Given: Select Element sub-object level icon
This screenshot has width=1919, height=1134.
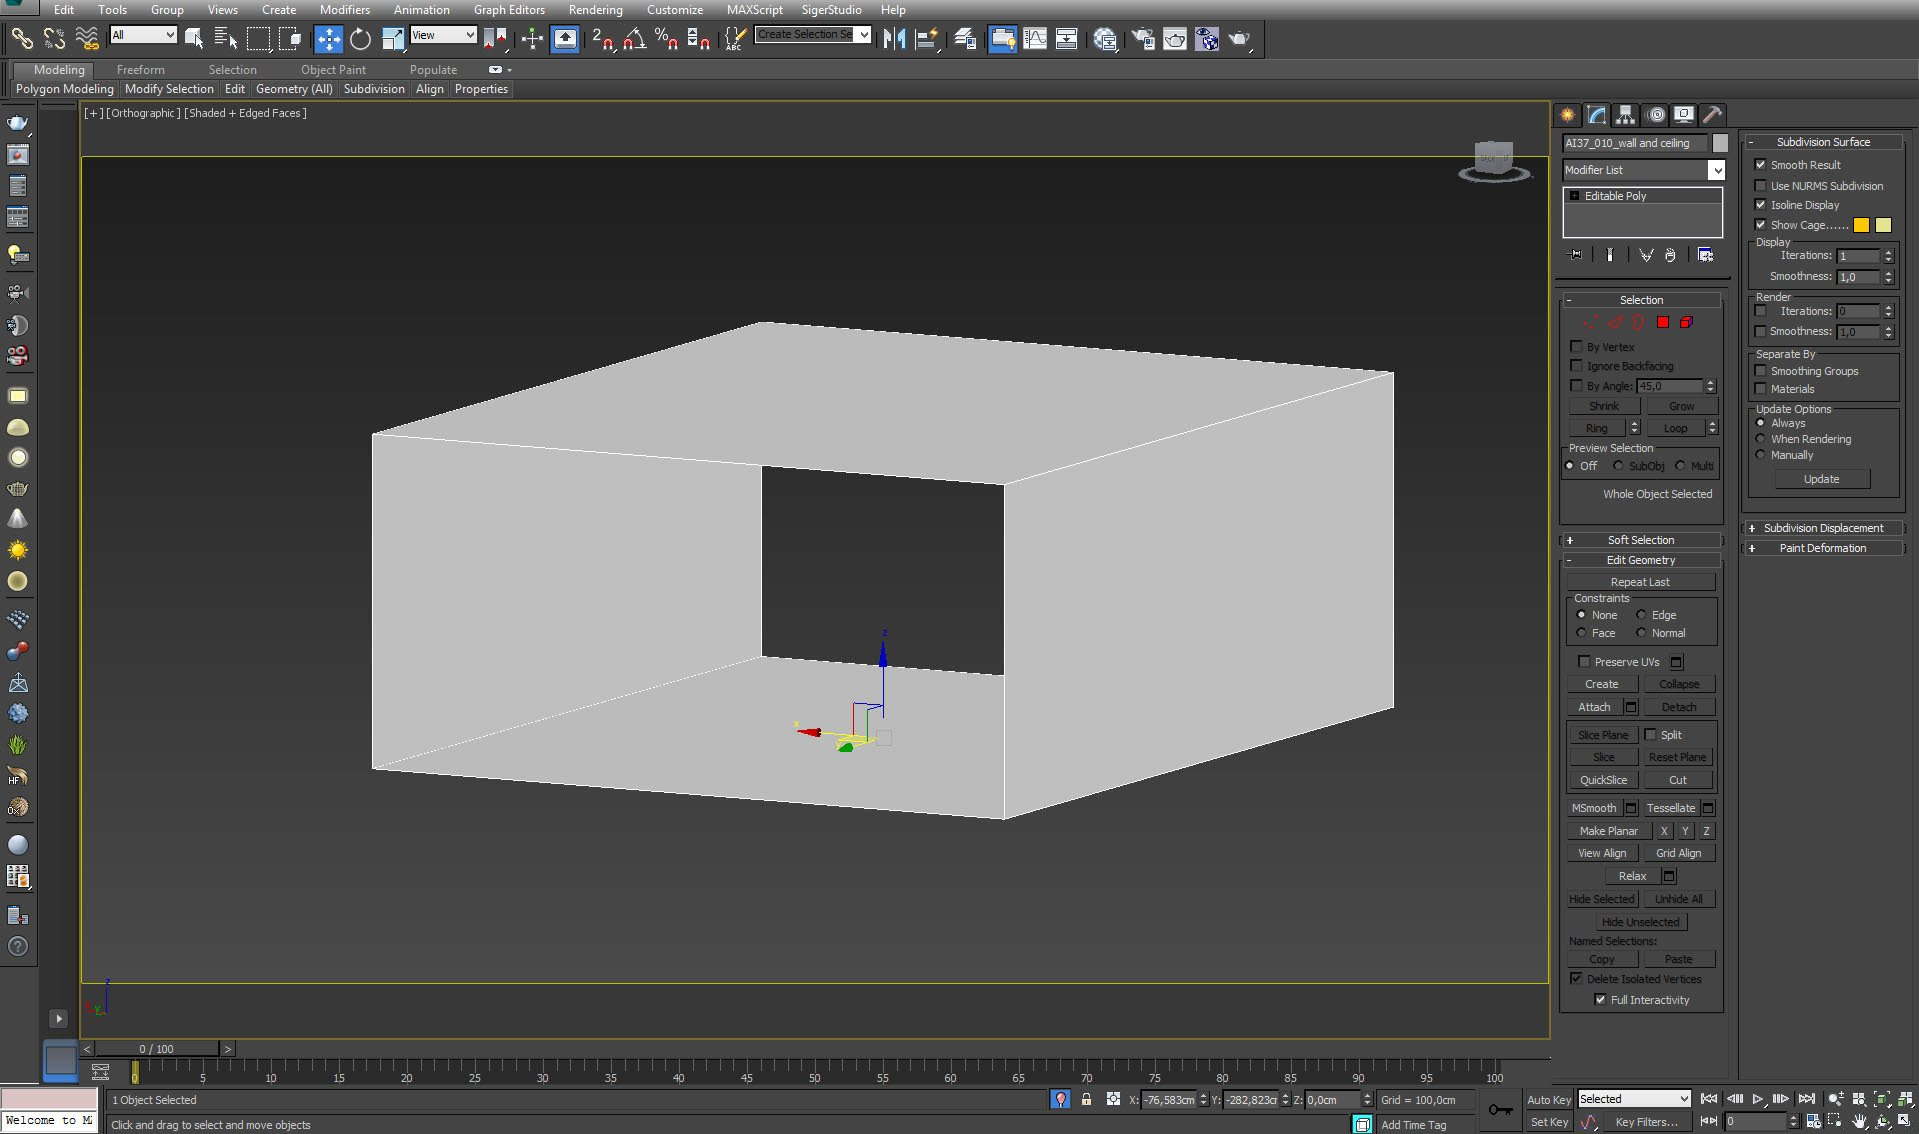Looking at the screenshot, I should tap(1687, 322).
